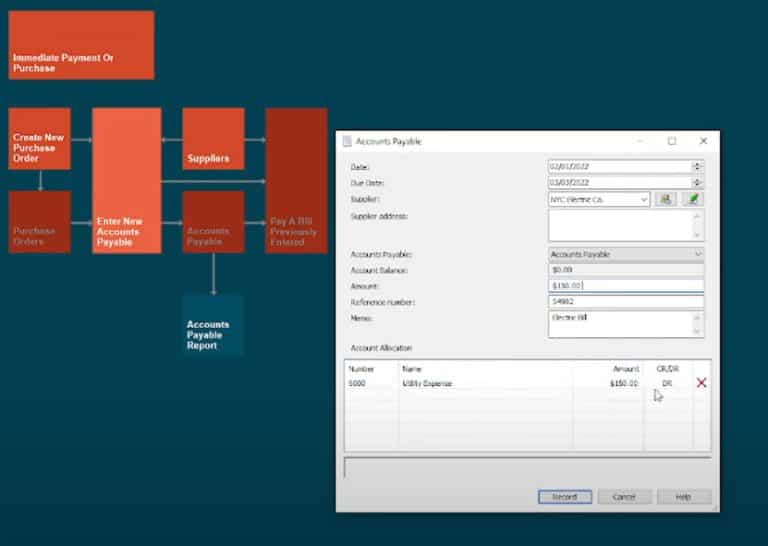Delete the Utility Expense allocation row with red X
The width and height of the screenshot is (768, 546).
pos(701,383)
